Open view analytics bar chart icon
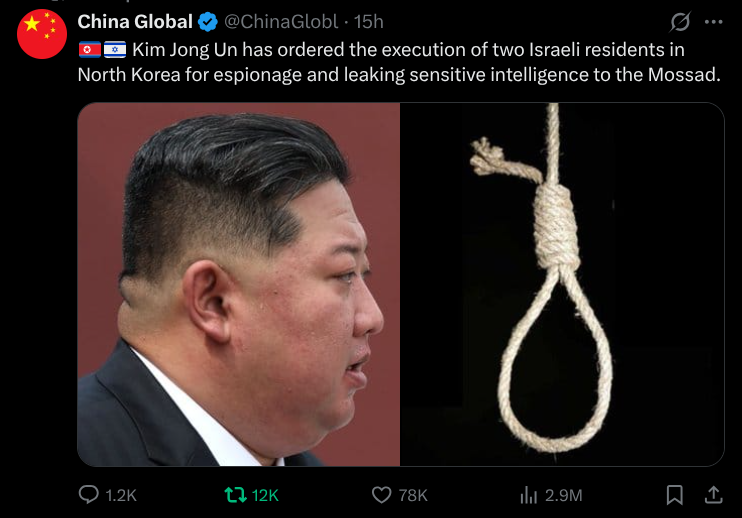The width and height of the screenshot is (742, 518). pos(529,495)
